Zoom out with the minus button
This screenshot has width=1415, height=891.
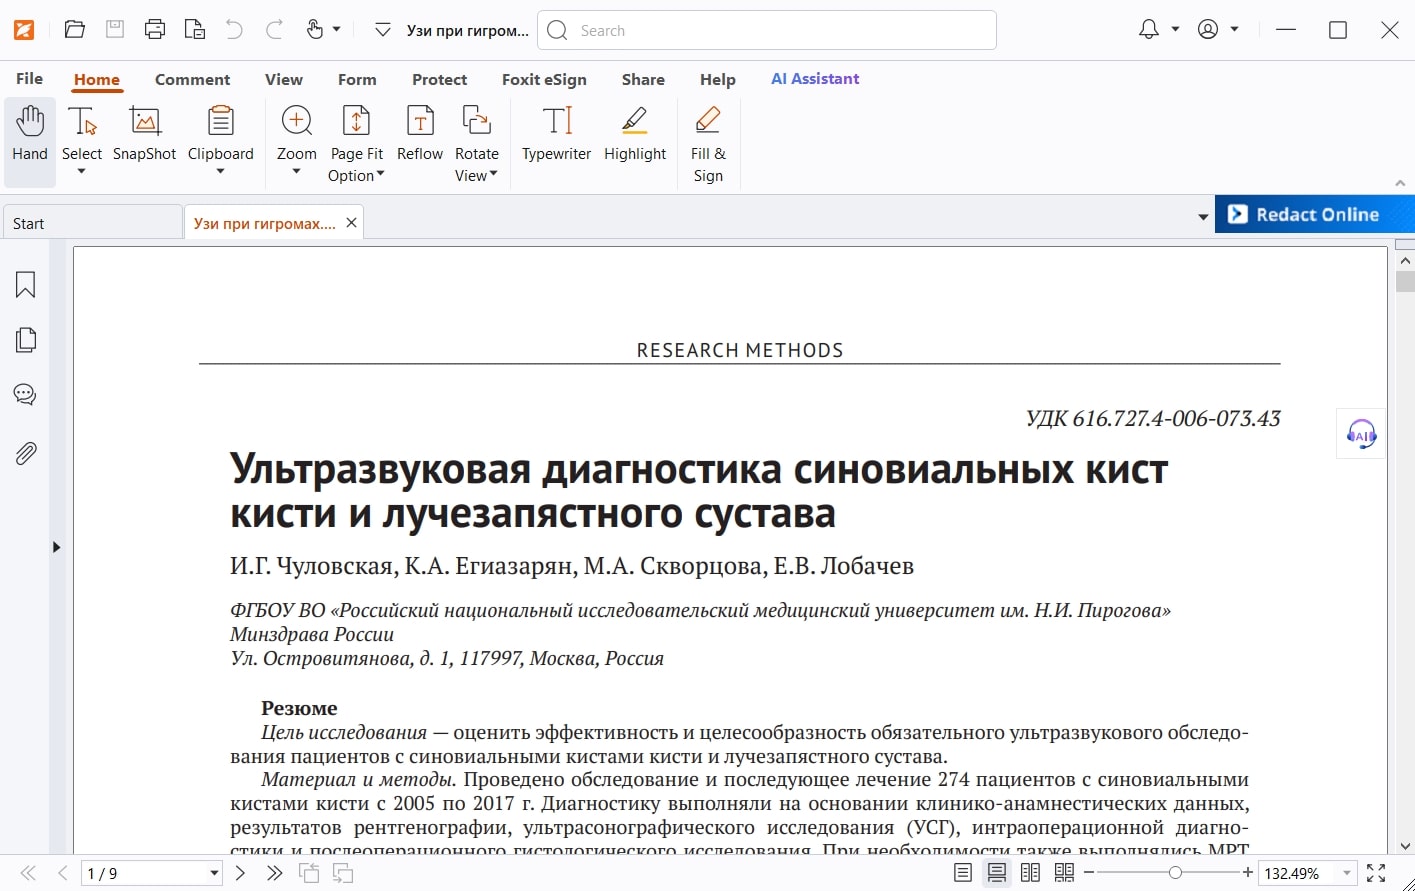point(1089,873)
